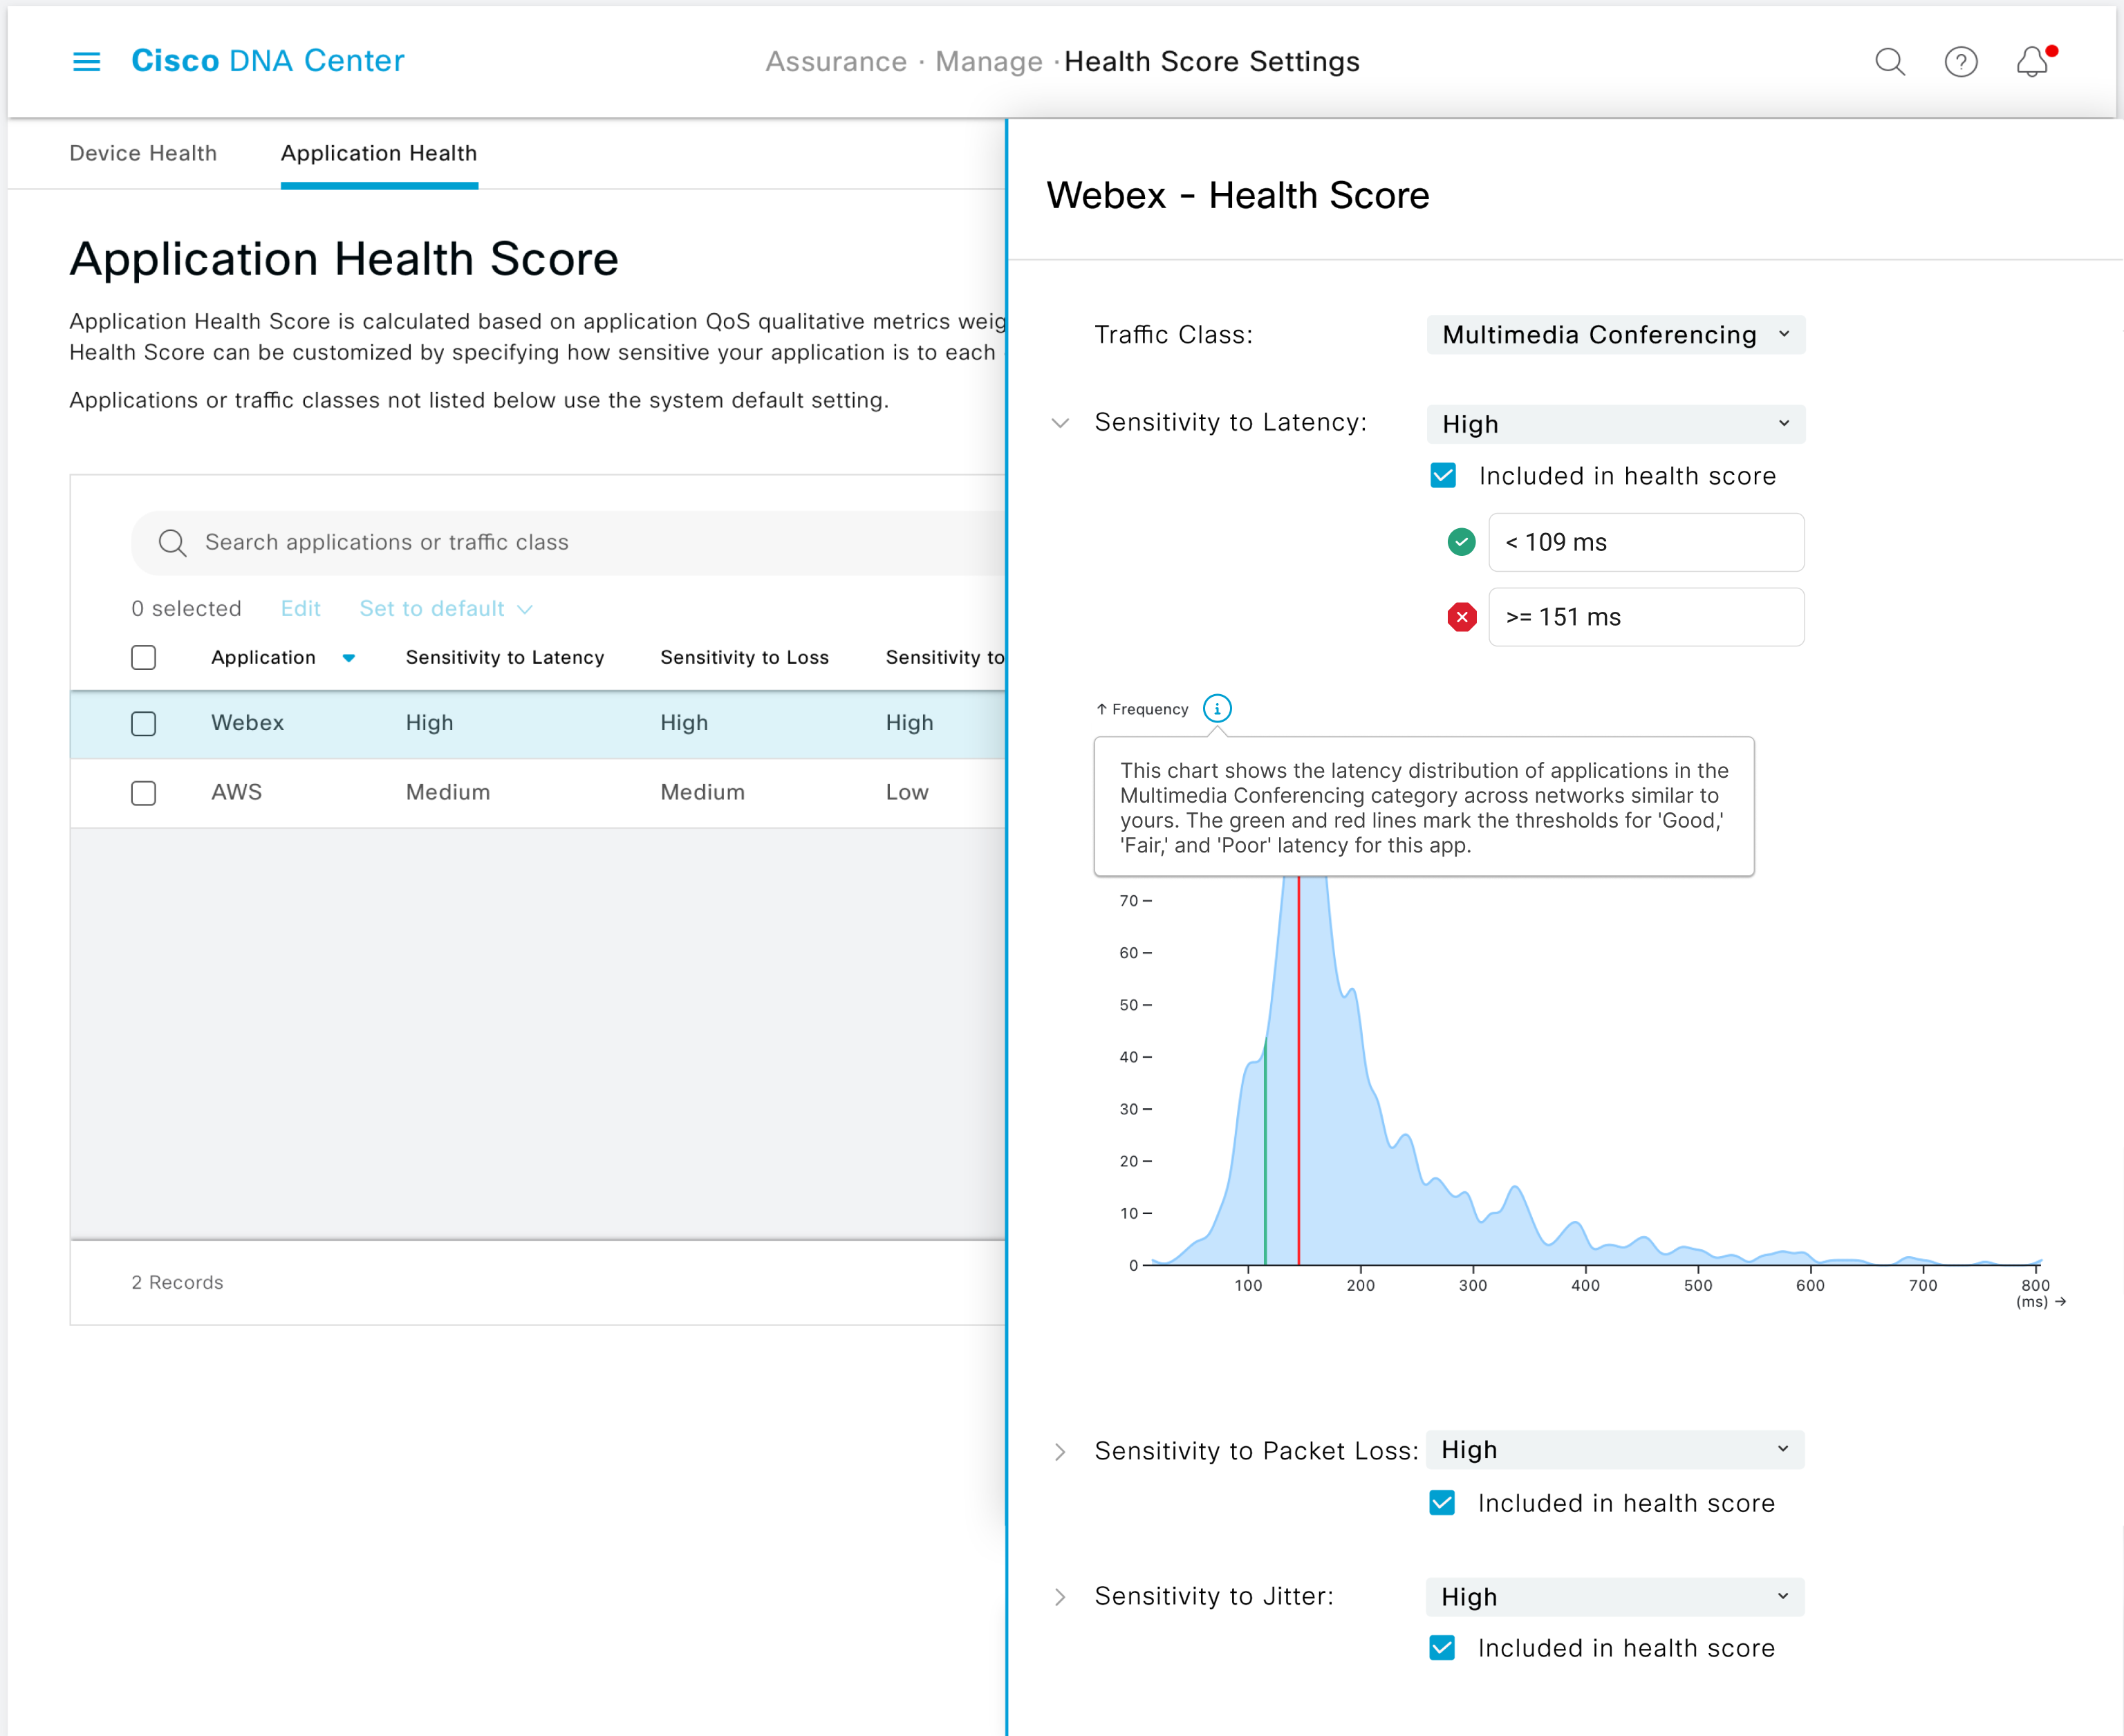This screenshot has width=2124, height=1736.
Task: Click the Webex application name
Action: coord(247,723)
